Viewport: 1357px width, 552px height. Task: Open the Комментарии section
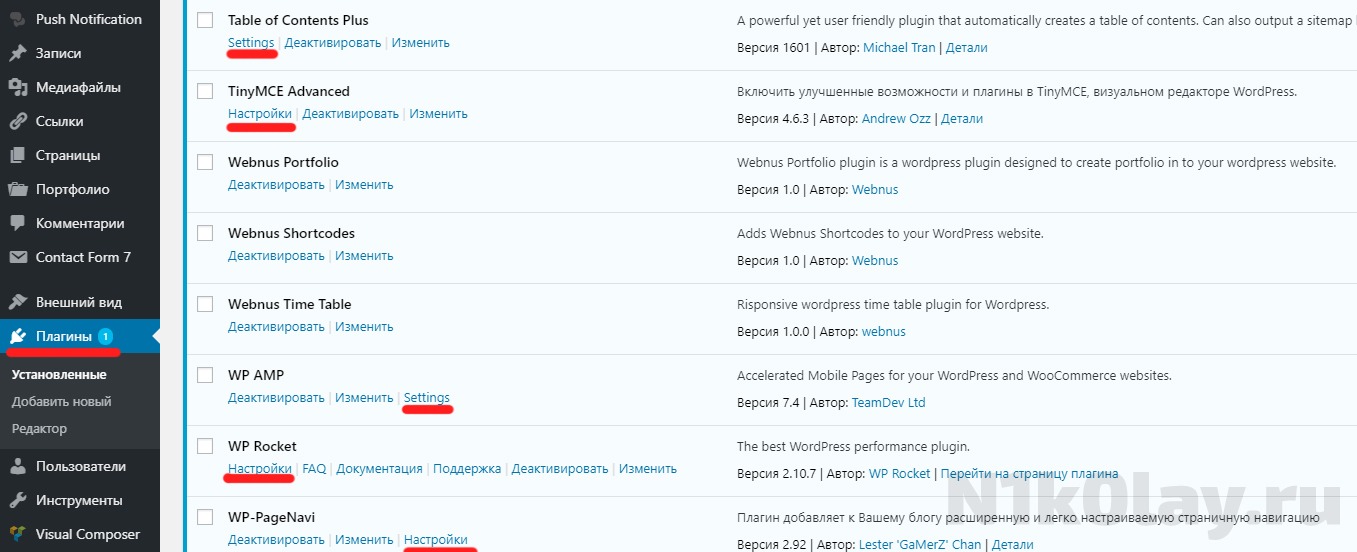(x=80, y=223)
